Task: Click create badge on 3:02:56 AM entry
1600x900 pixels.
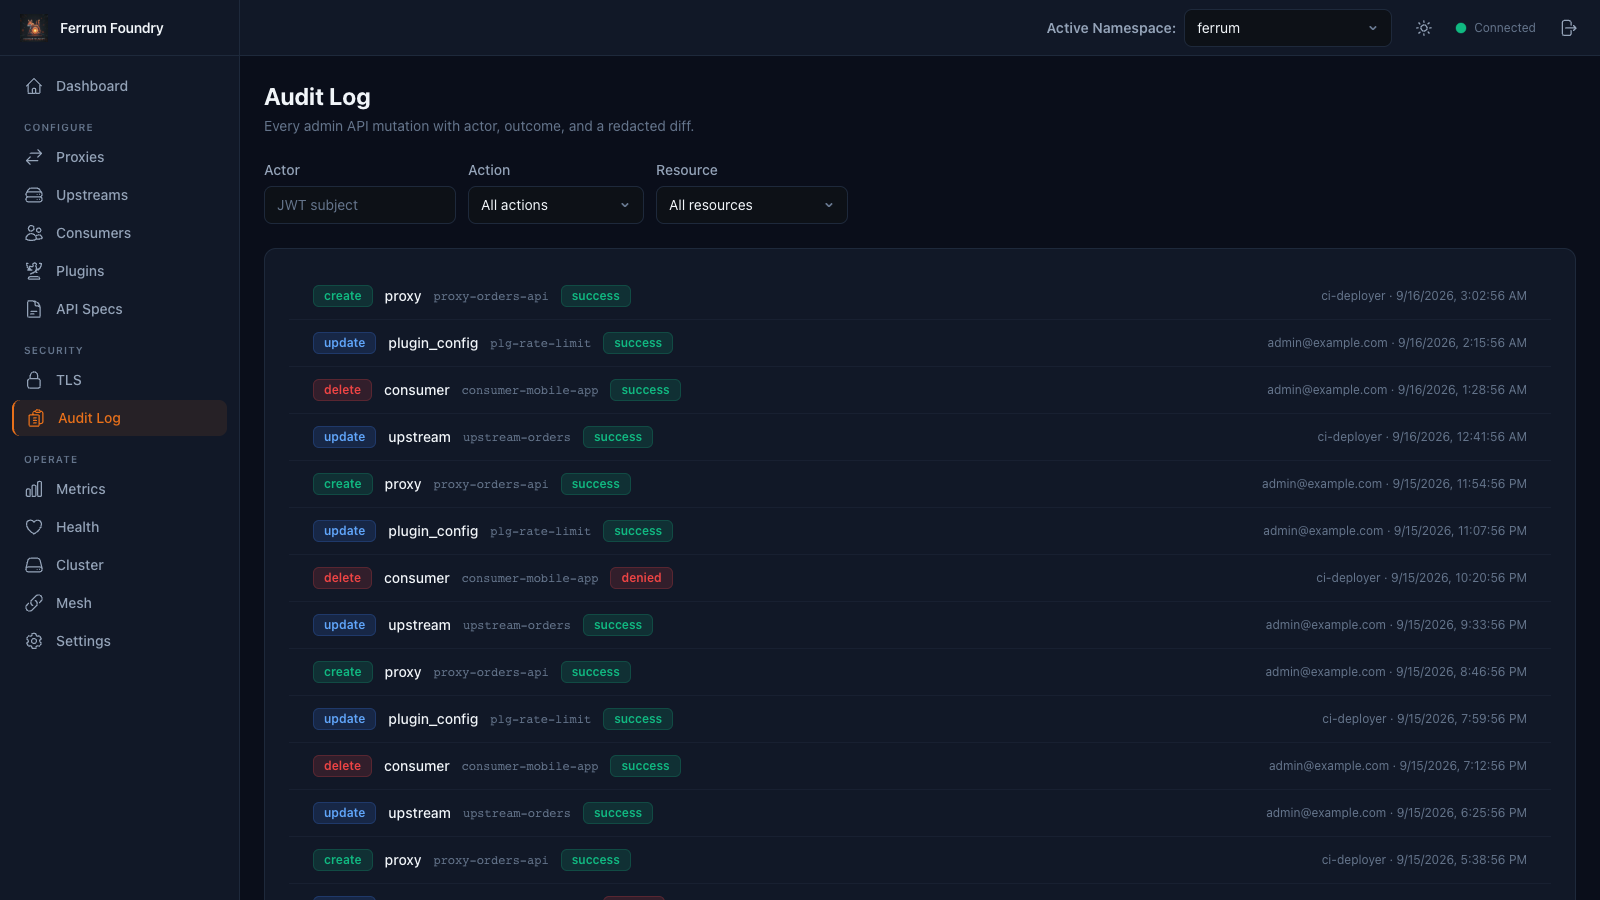Action: coord(343,296)
